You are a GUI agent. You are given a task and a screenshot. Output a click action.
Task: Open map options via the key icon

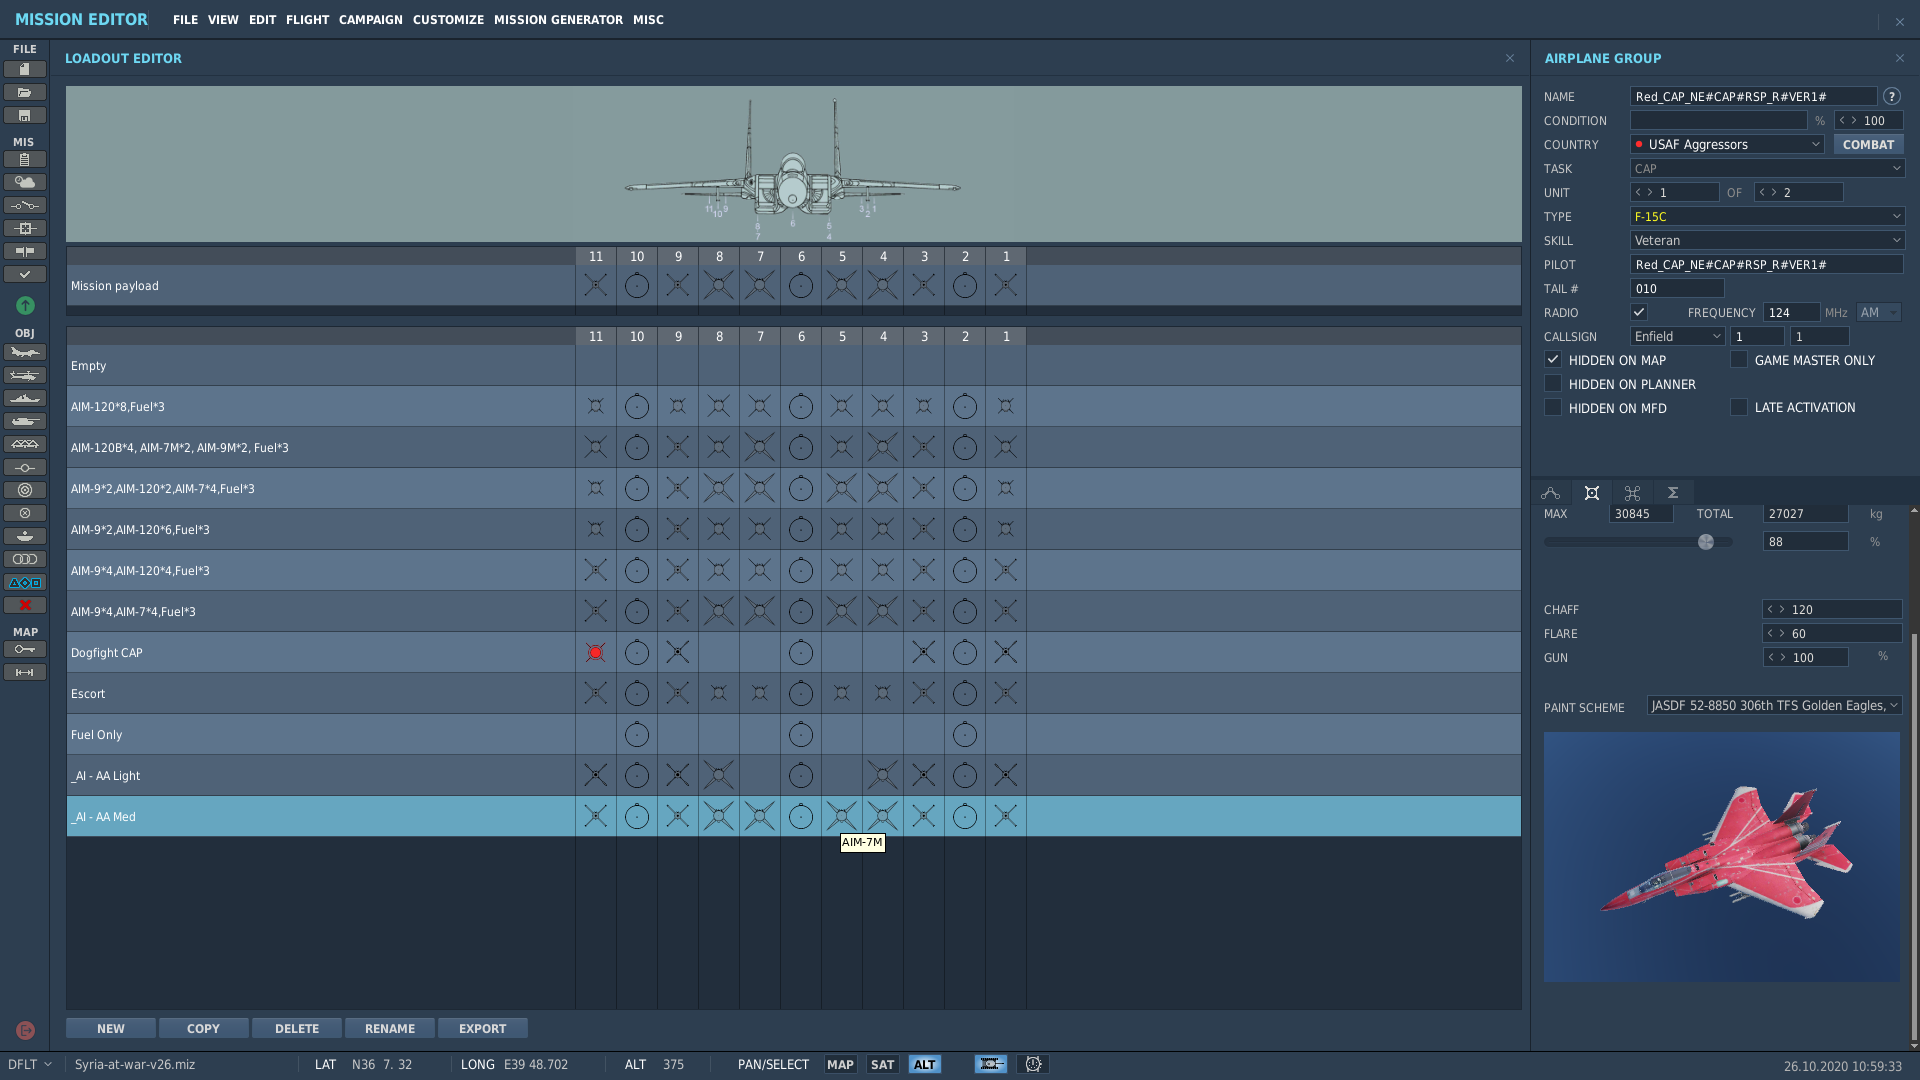25,649
